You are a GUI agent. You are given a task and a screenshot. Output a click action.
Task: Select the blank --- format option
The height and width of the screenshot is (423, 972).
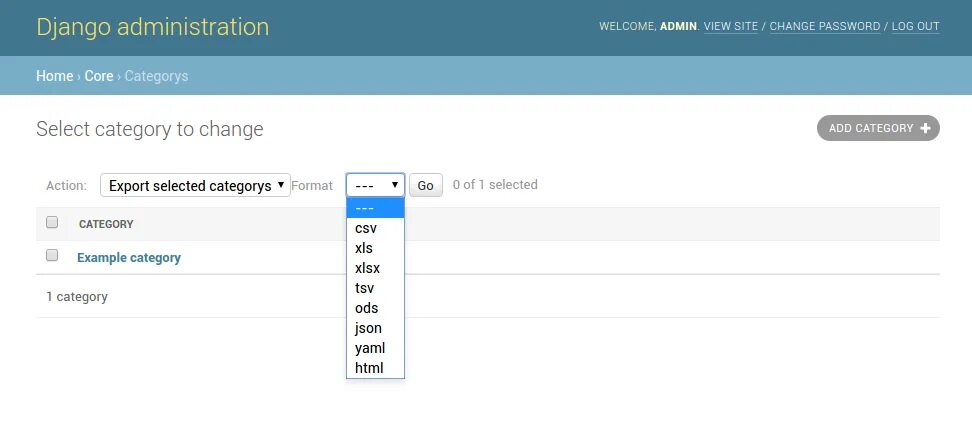[375, 208]
